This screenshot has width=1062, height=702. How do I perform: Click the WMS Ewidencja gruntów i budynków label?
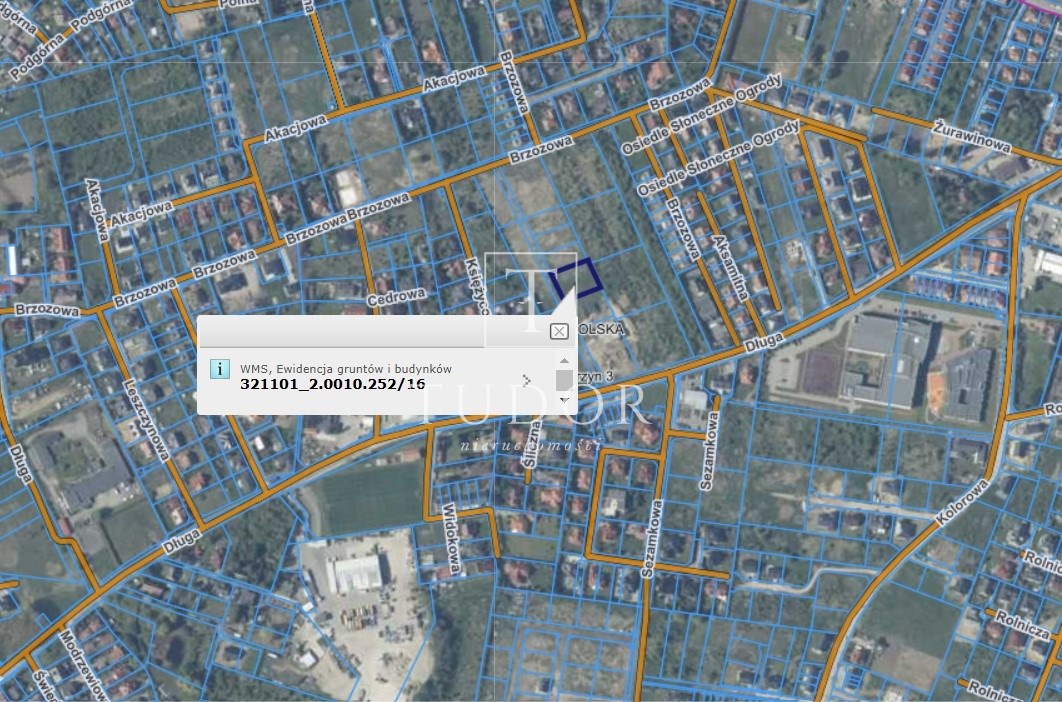[x=345, y=369]
